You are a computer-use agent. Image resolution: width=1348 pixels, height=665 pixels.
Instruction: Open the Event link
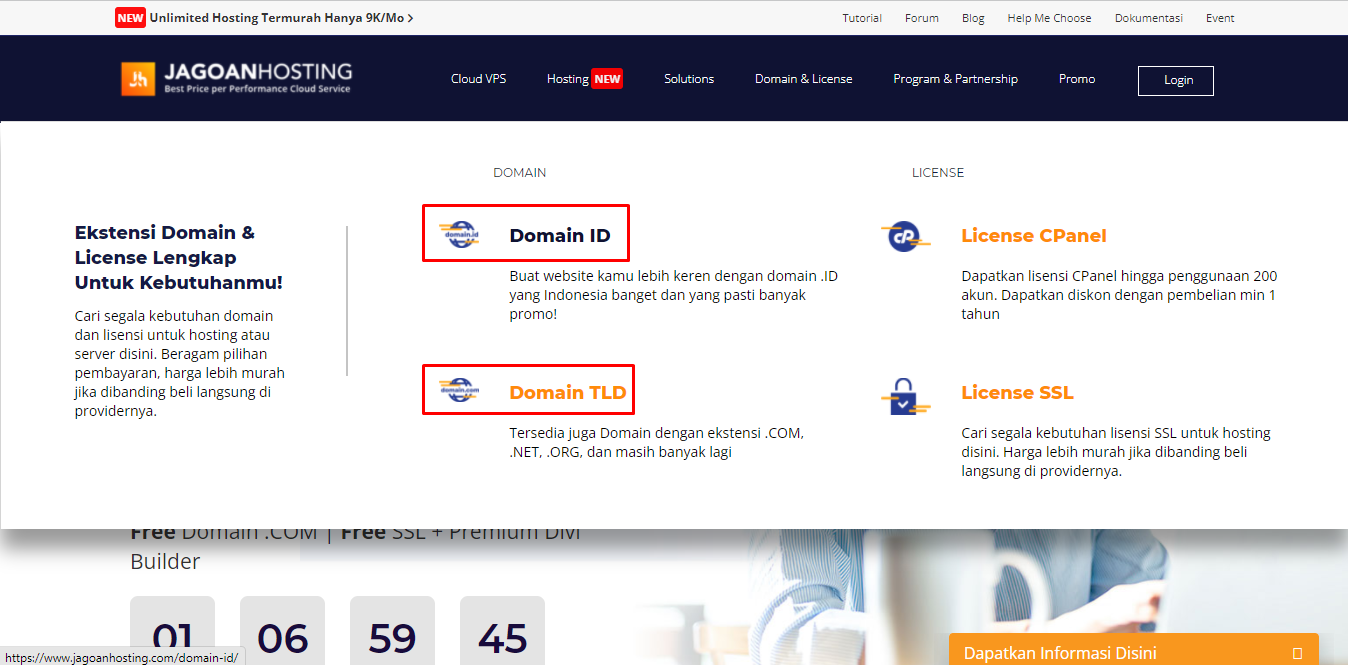1220,18
